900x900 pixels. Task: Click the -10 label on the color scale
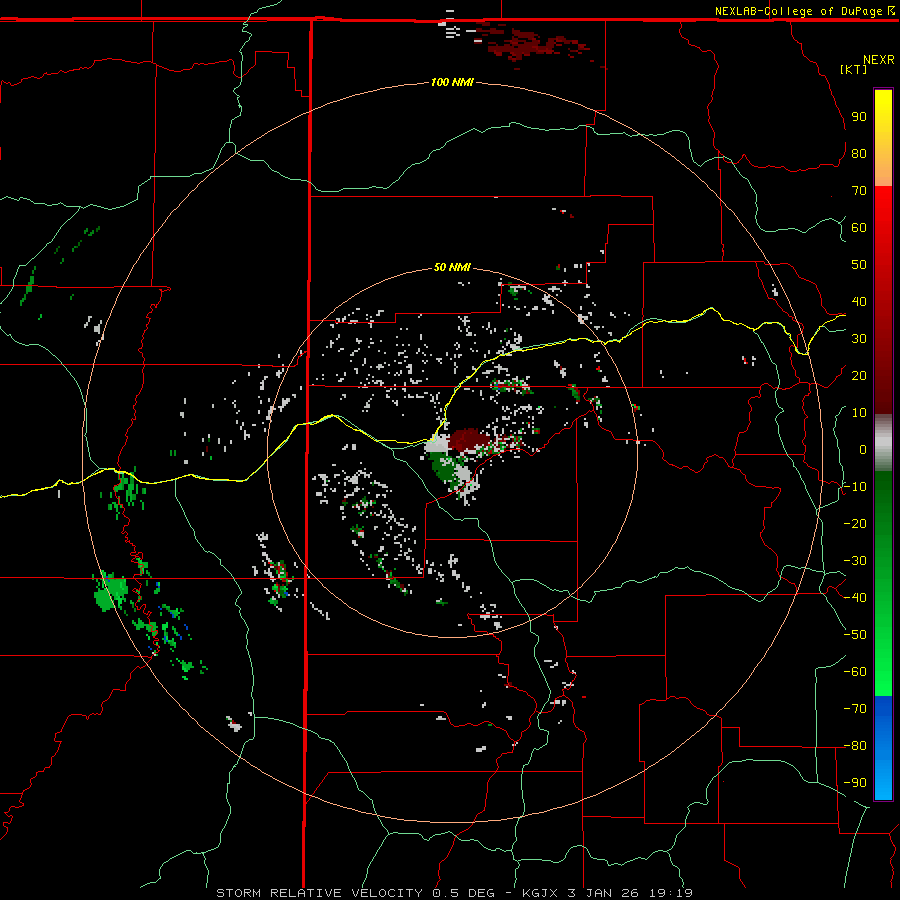(855, 487)
